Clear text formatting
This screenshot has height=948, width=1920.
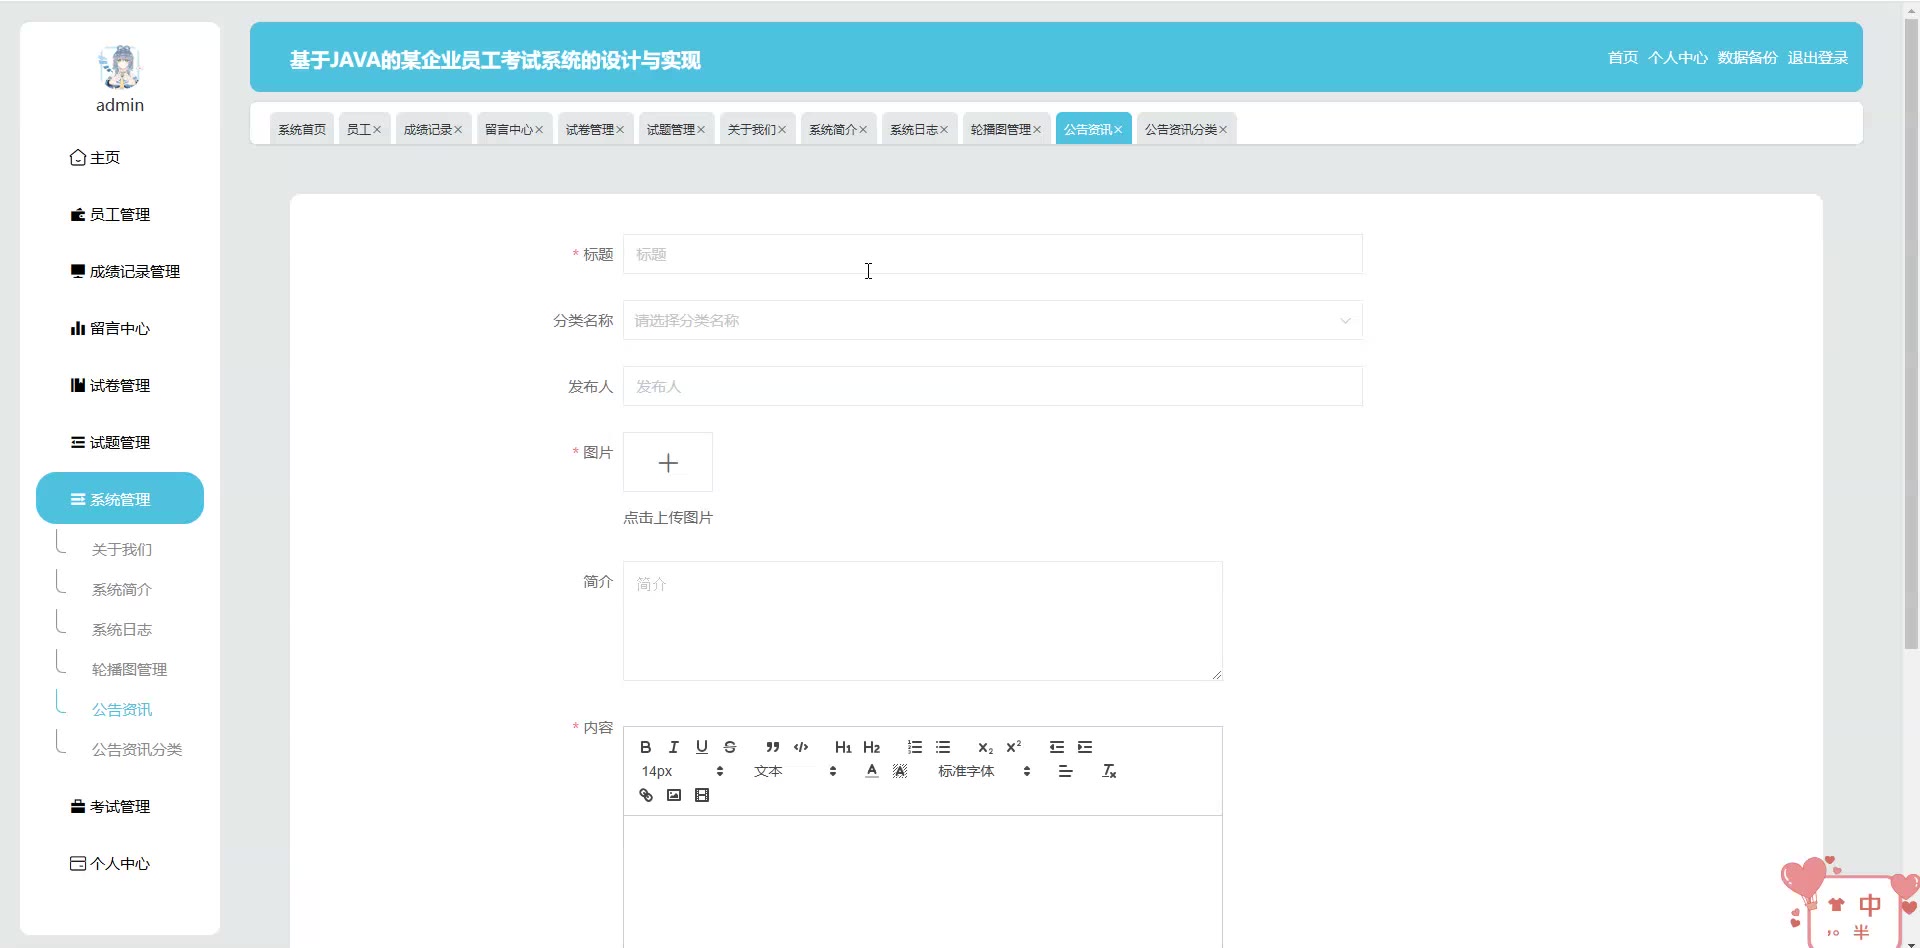coord(1109,771)
